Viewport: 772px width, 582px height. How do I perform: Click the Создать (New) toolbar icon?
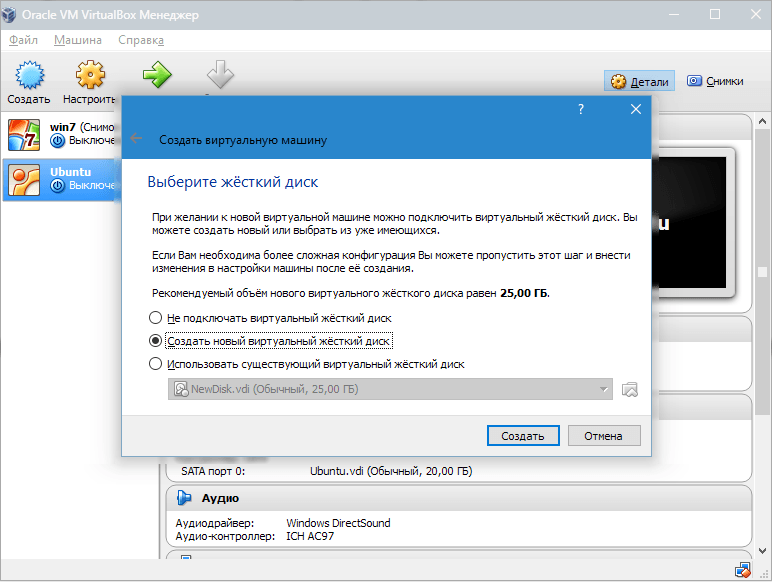coord(28,78)
